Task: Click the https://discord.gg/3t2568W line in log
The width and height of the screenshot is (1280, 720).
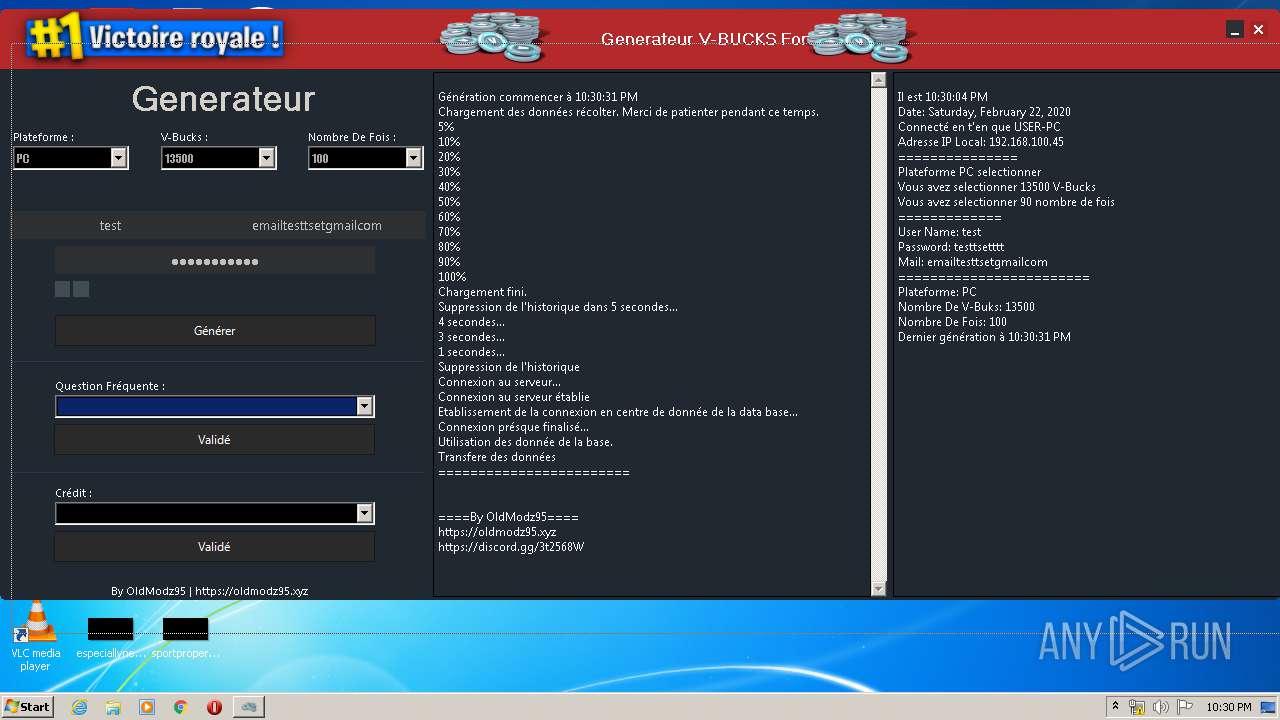Action: pos(511,547)
